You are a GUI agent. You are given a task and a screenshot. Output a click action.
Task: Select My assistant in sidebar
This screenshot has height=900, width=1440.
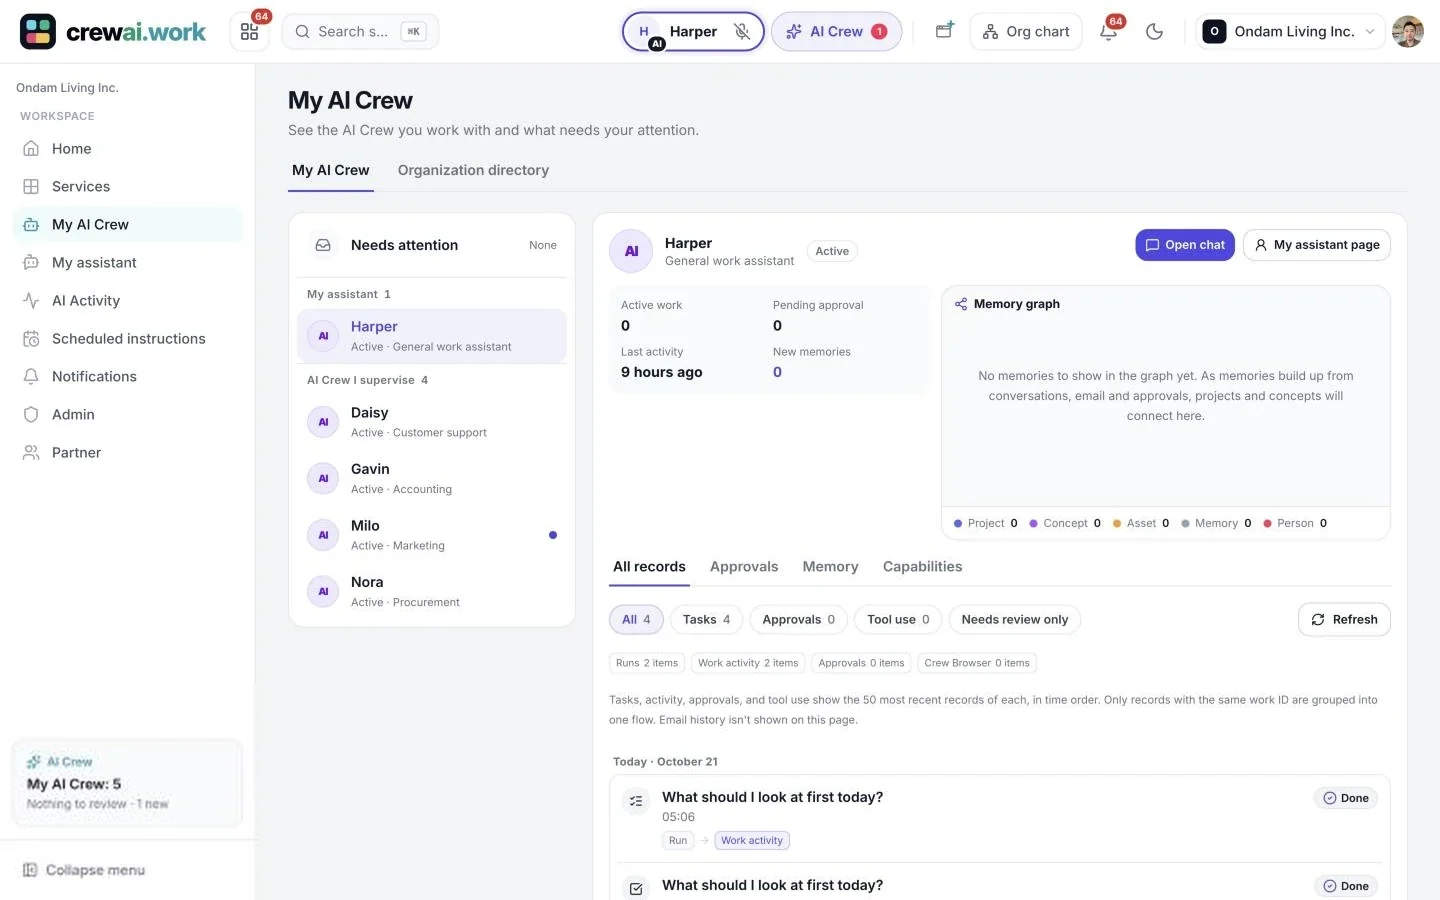(x=128, y=263)
